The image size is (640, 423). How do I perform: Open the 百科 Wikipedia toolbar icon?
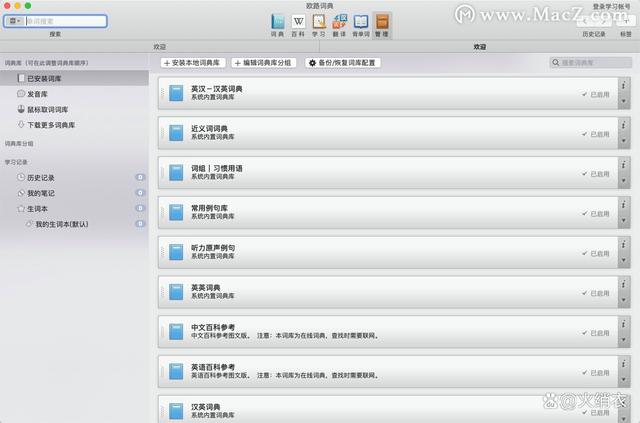pyautogui.click(x=298, y=25)
